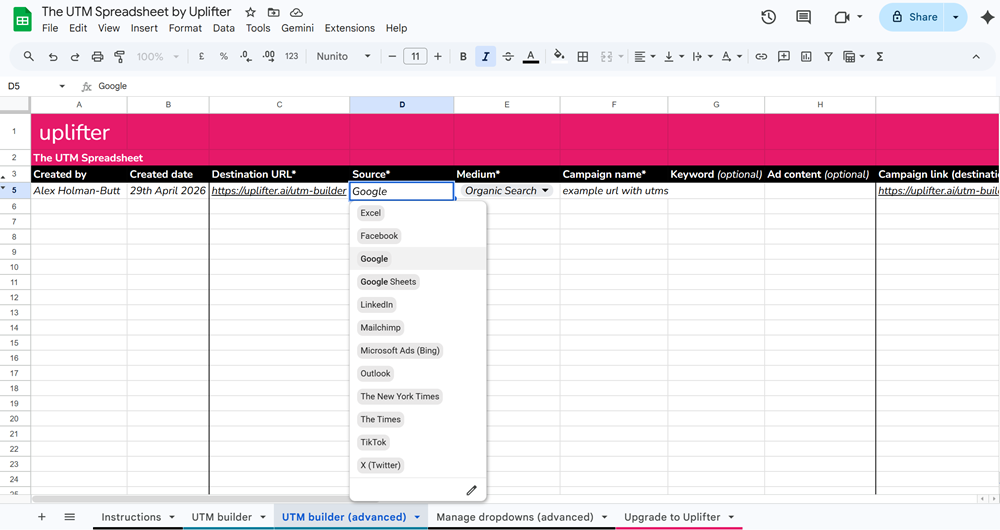
Task: Open the Data menu
Action: [224, 28]
